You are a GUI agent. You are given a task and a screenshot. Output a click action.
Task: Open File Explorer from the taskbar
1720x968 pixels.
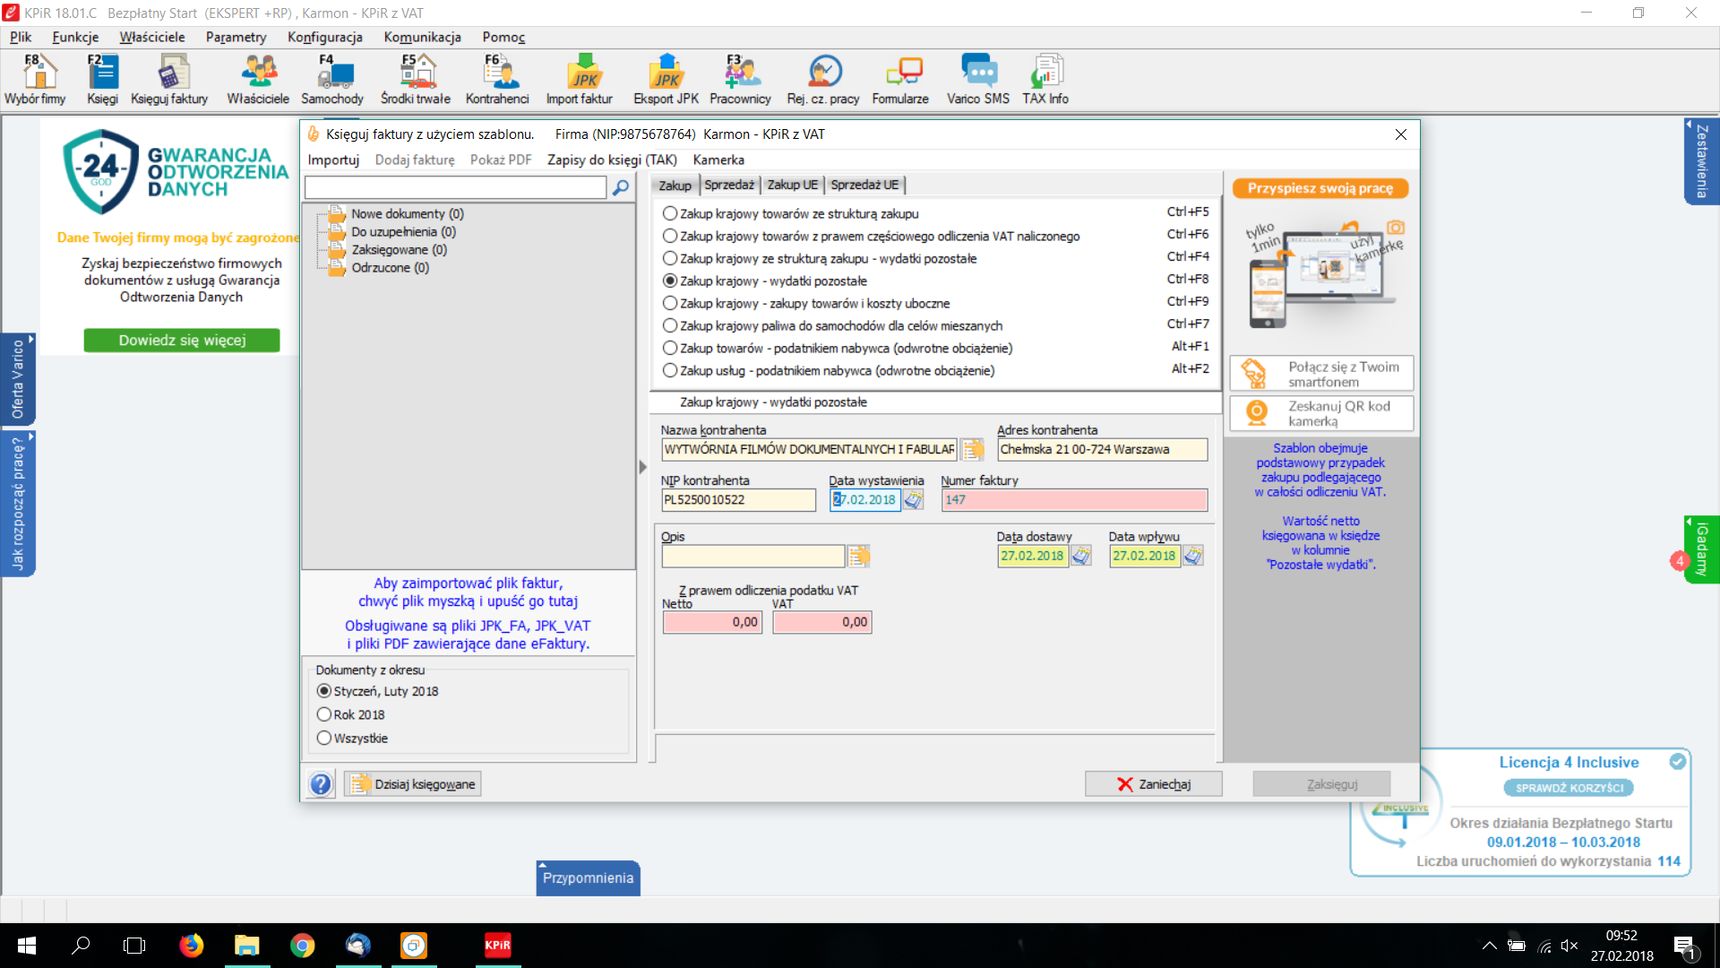coord(247,945)
